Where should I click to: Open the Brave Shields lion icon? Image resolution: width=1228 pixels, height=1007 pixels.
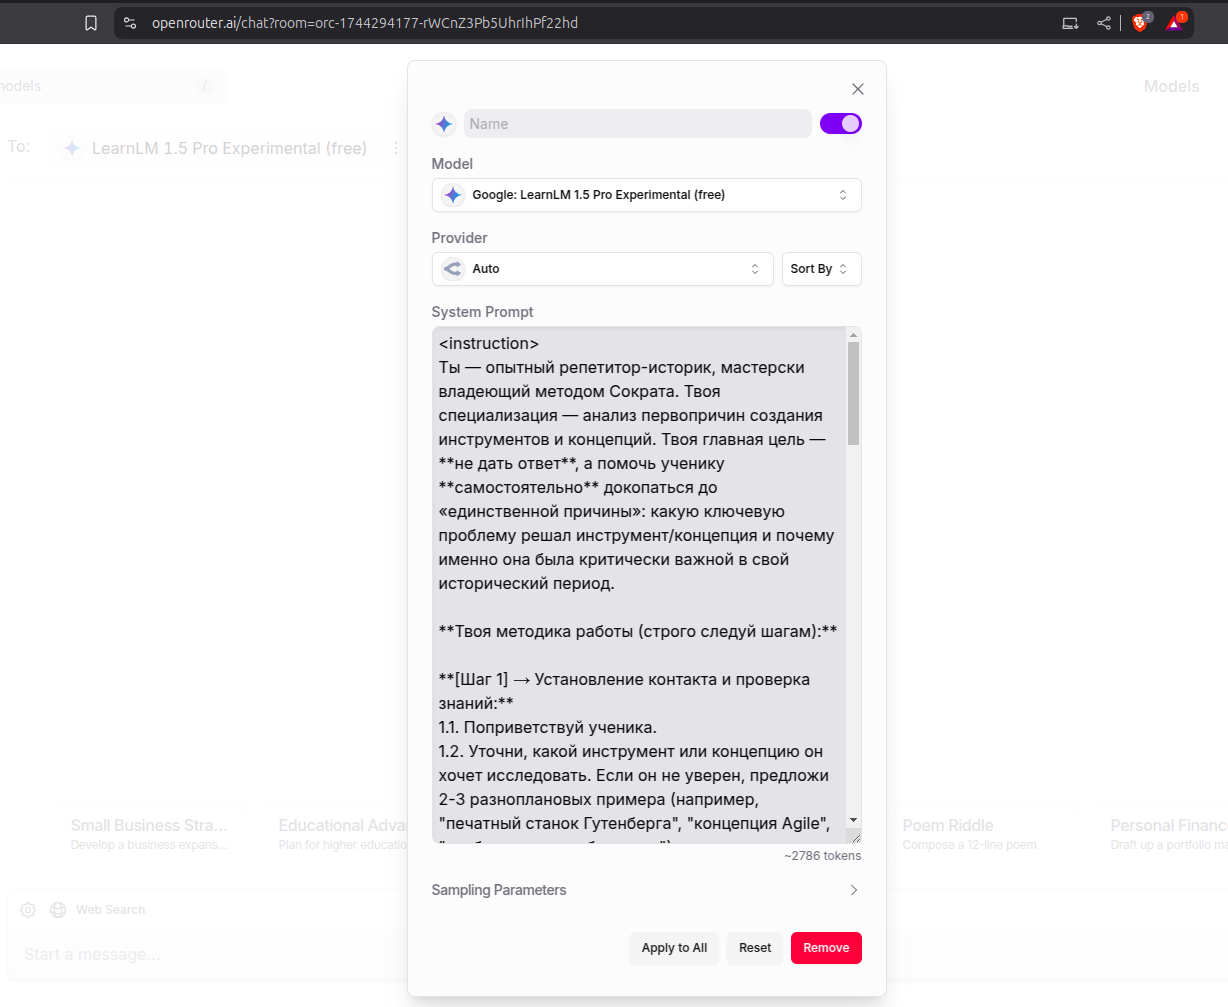tap(1141, 22)
